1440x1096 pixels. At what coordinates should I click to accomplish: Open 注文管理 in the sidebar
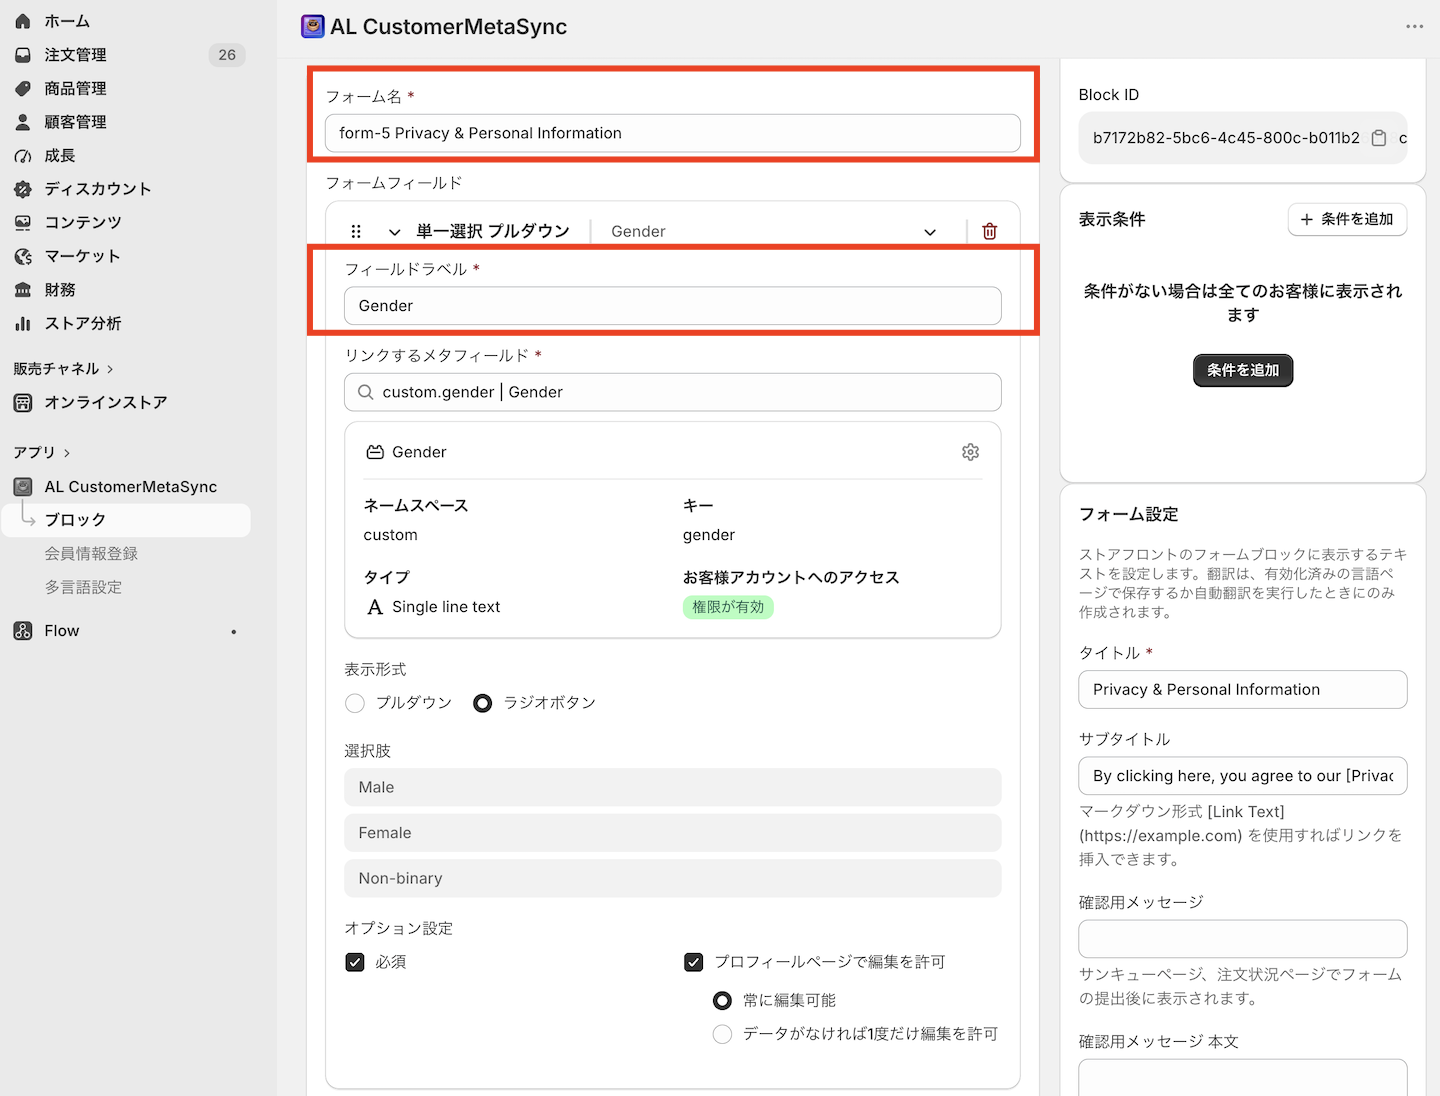pos(75,55)
